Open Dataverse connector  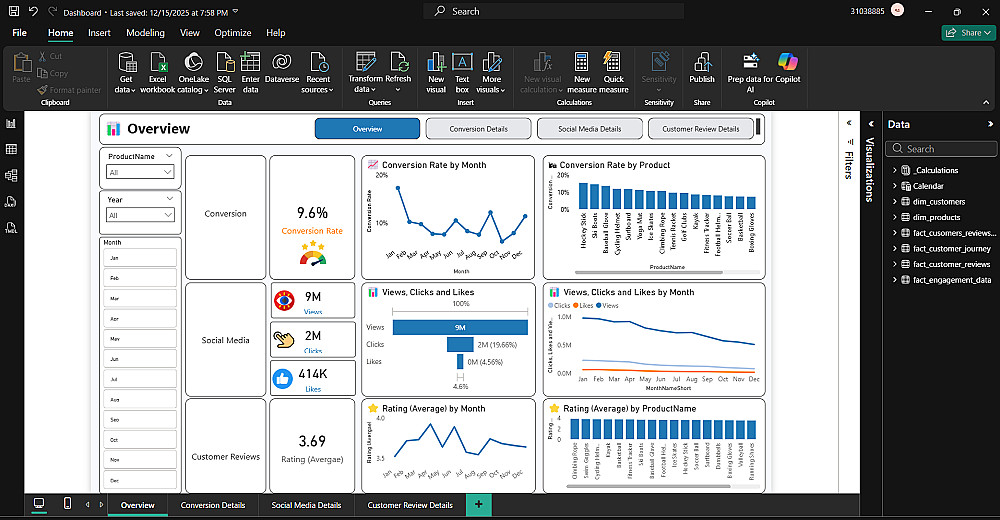tap(282, 68)
